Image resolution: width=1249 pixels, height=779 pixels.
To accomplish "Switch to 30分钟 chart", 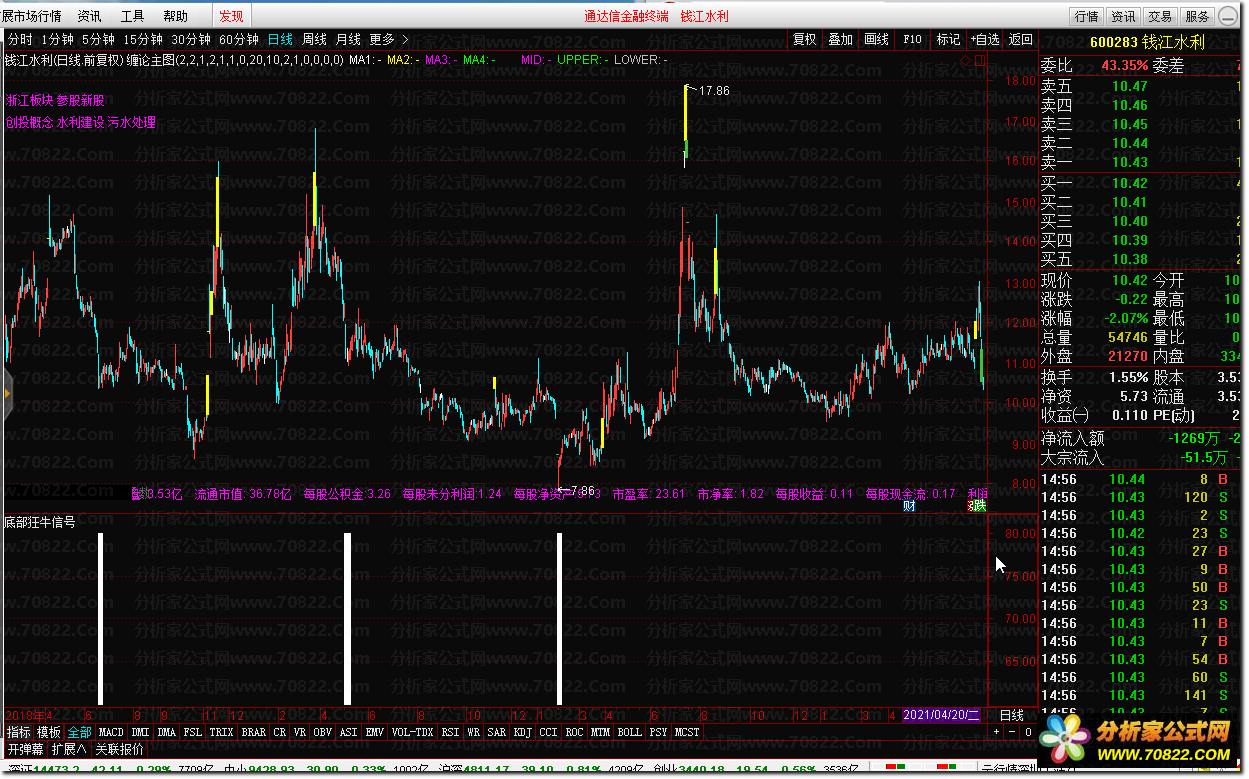I will 191,39.
